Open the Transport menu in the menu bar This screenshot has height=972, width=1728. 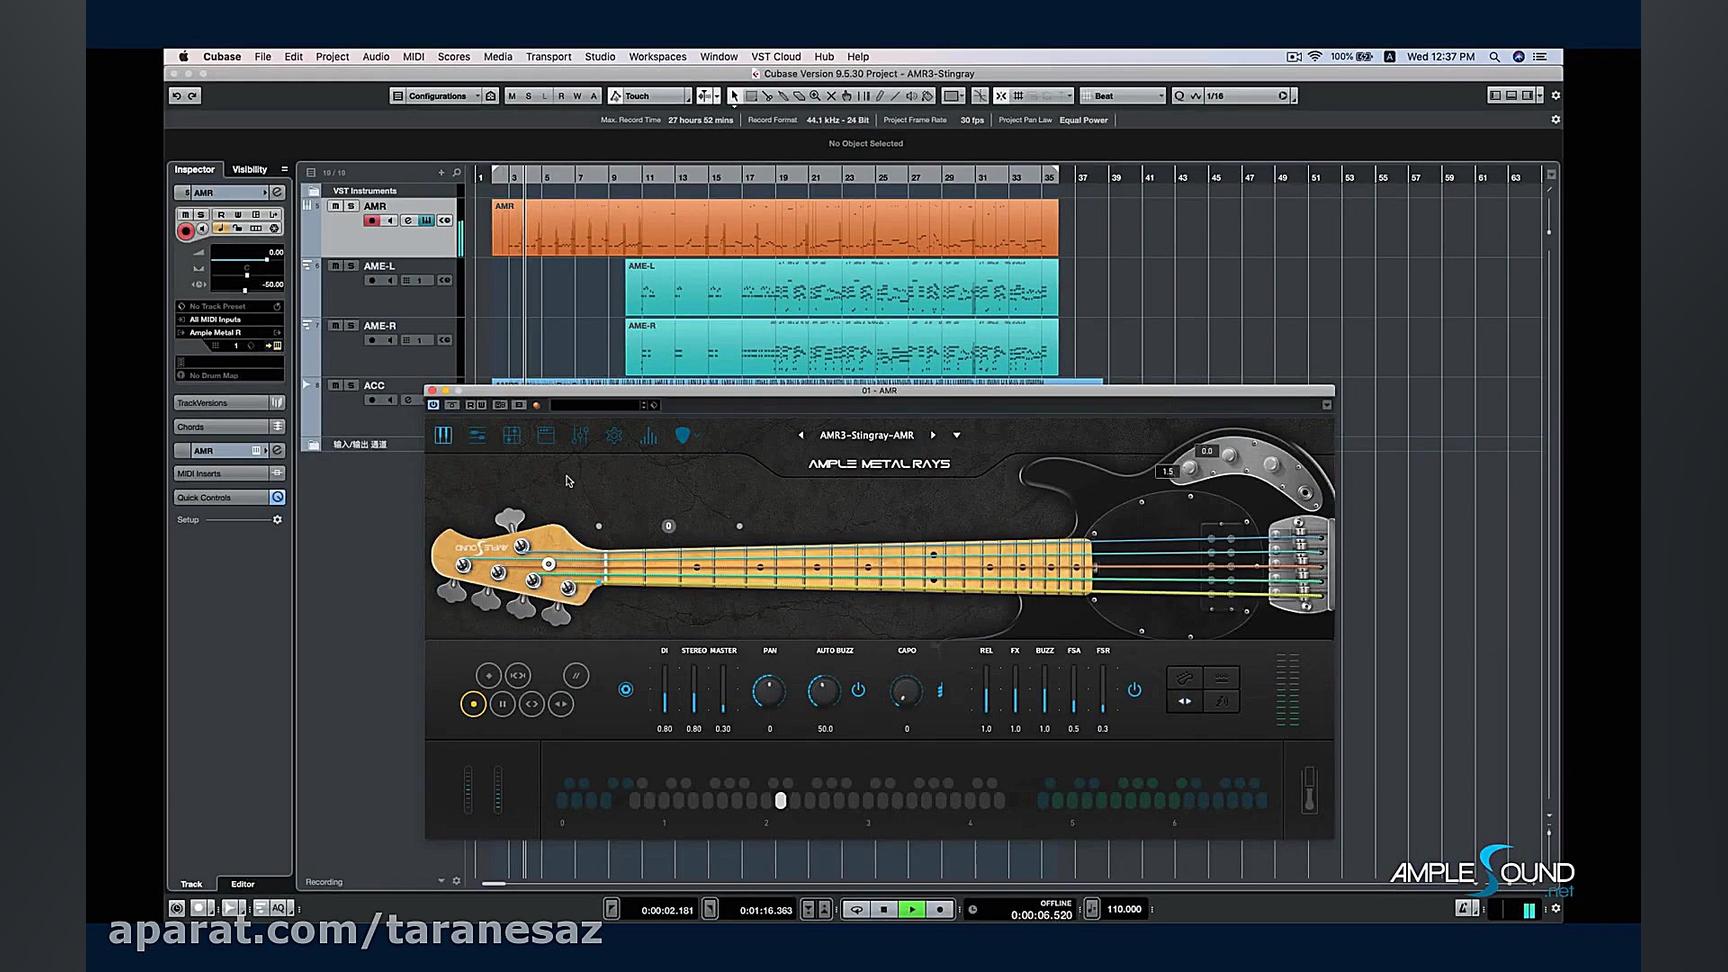[548, 57]
